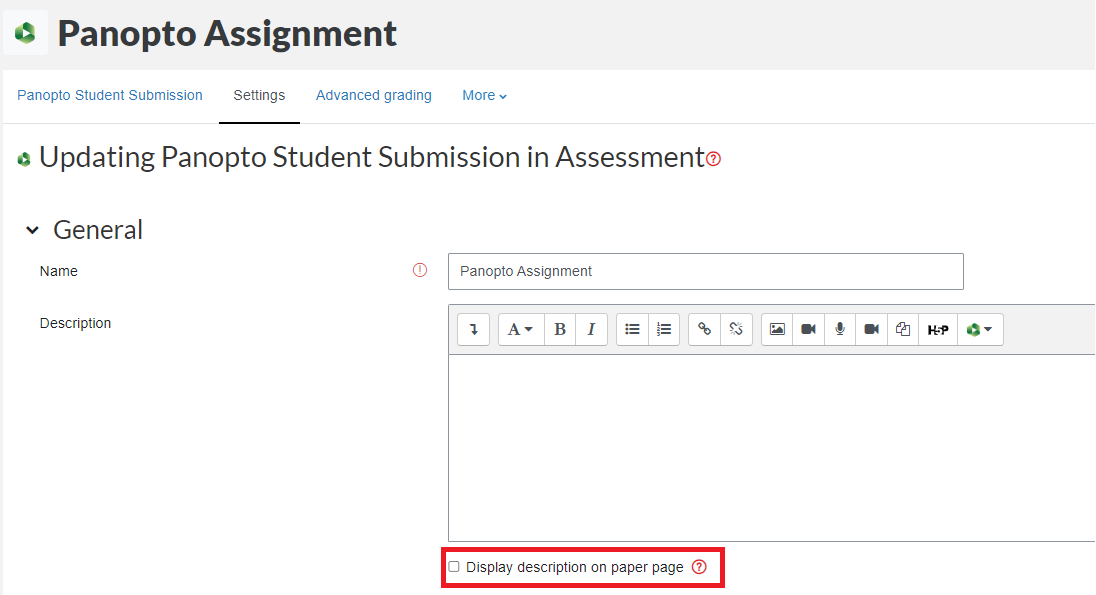Toggle the editor toolbar expand button
This screenshot has width=1096, height=595.
point(473,329)
